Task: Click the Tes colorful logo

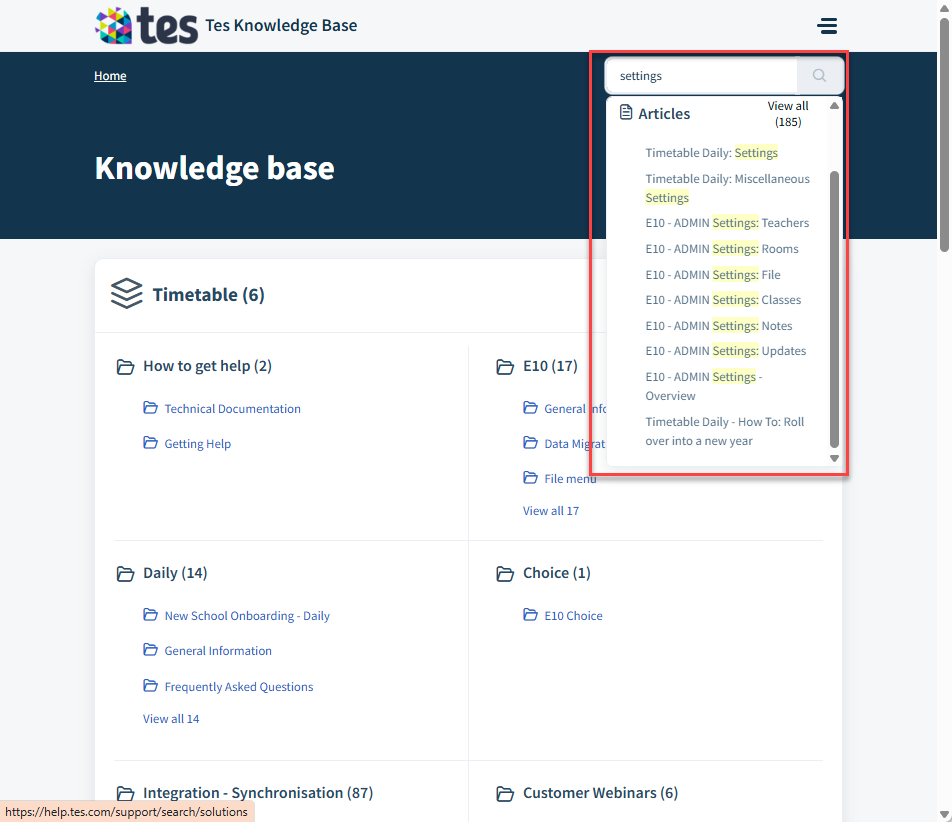Action: pyautogui.click(x=146, y=25)
